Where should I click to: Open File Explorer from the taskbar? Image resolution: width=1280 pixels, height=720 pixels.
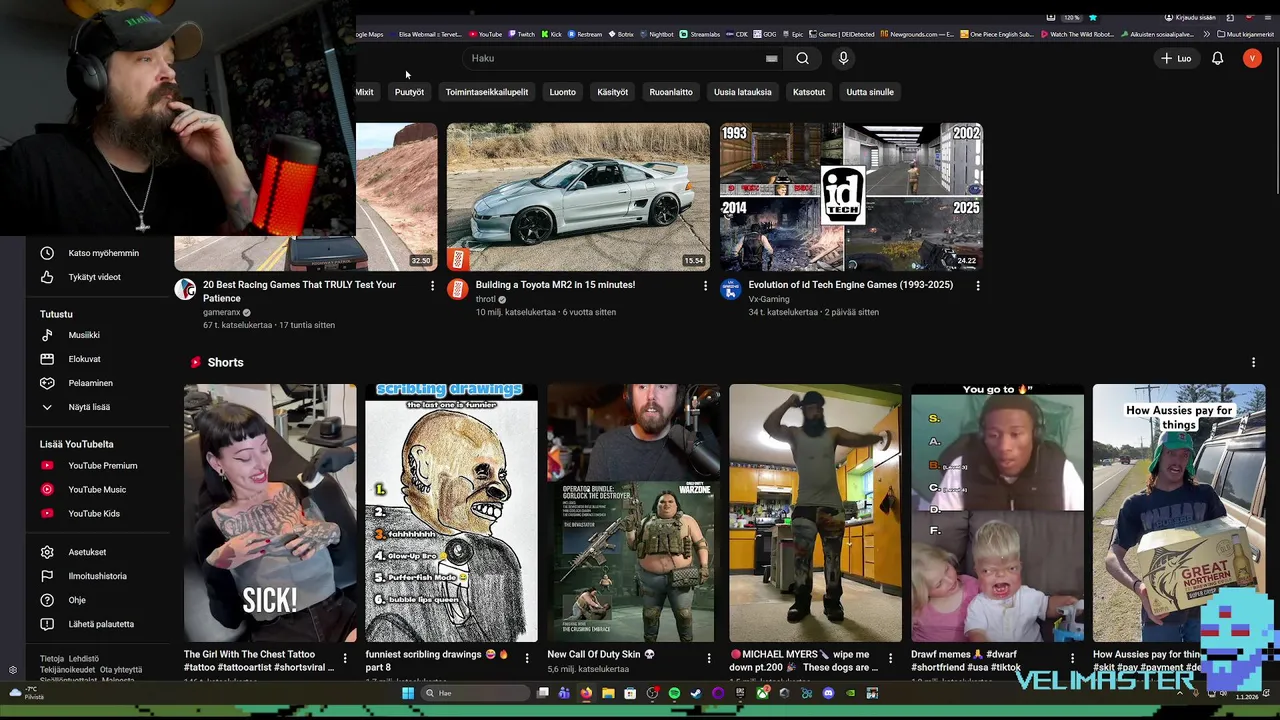[608, 693]
